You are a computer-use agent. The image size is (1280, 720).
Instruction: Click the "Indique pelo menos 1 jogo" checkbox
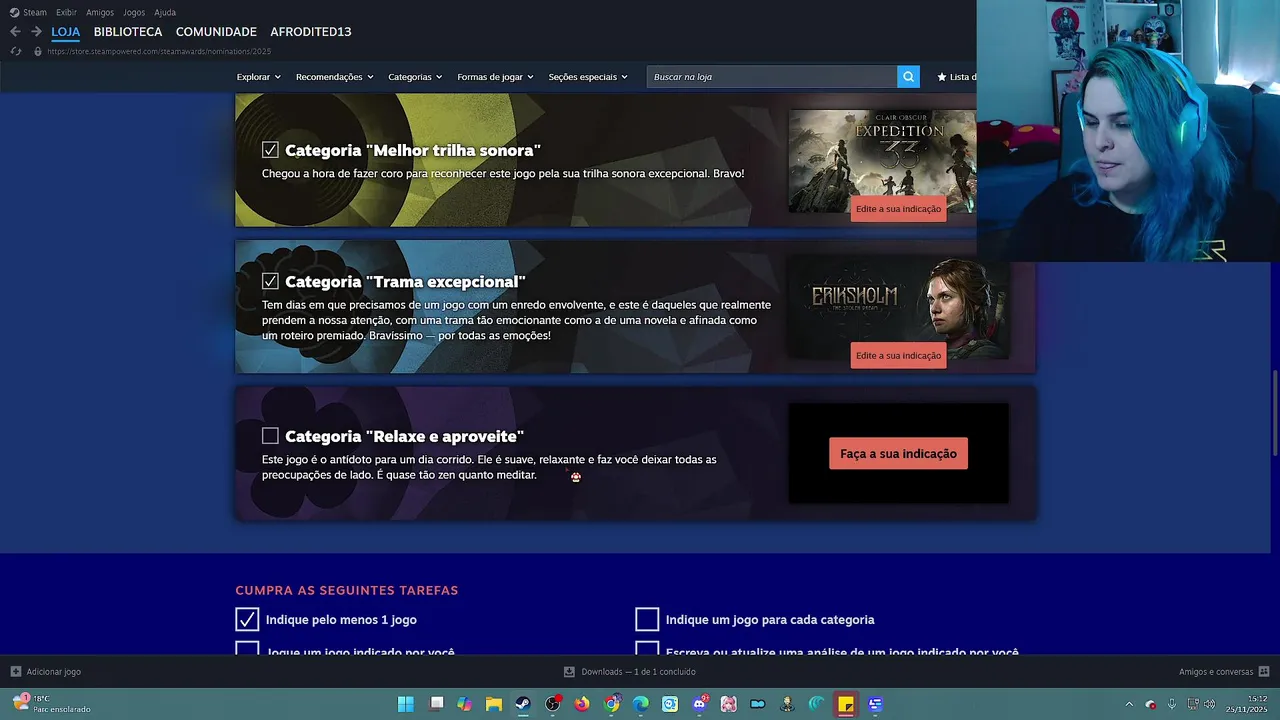click(247, 620)
